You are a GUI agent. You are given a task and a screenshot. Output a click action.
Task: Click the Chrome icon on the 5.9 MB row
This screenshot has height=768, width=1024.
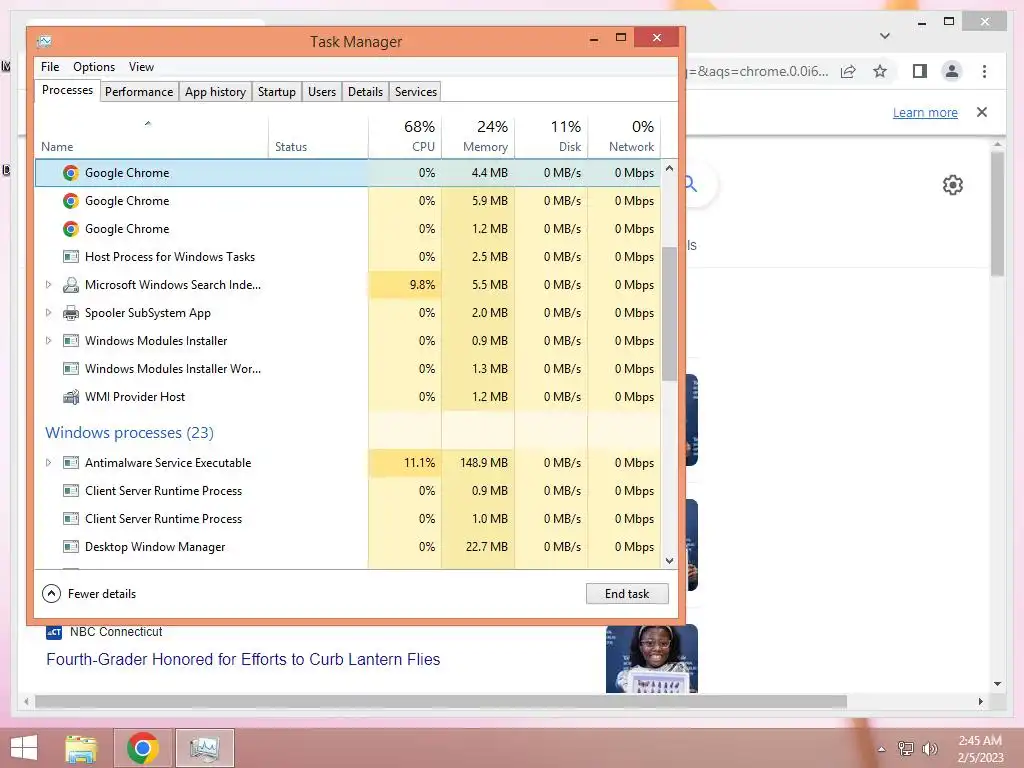pyautogui.click(x=71, y=201)
